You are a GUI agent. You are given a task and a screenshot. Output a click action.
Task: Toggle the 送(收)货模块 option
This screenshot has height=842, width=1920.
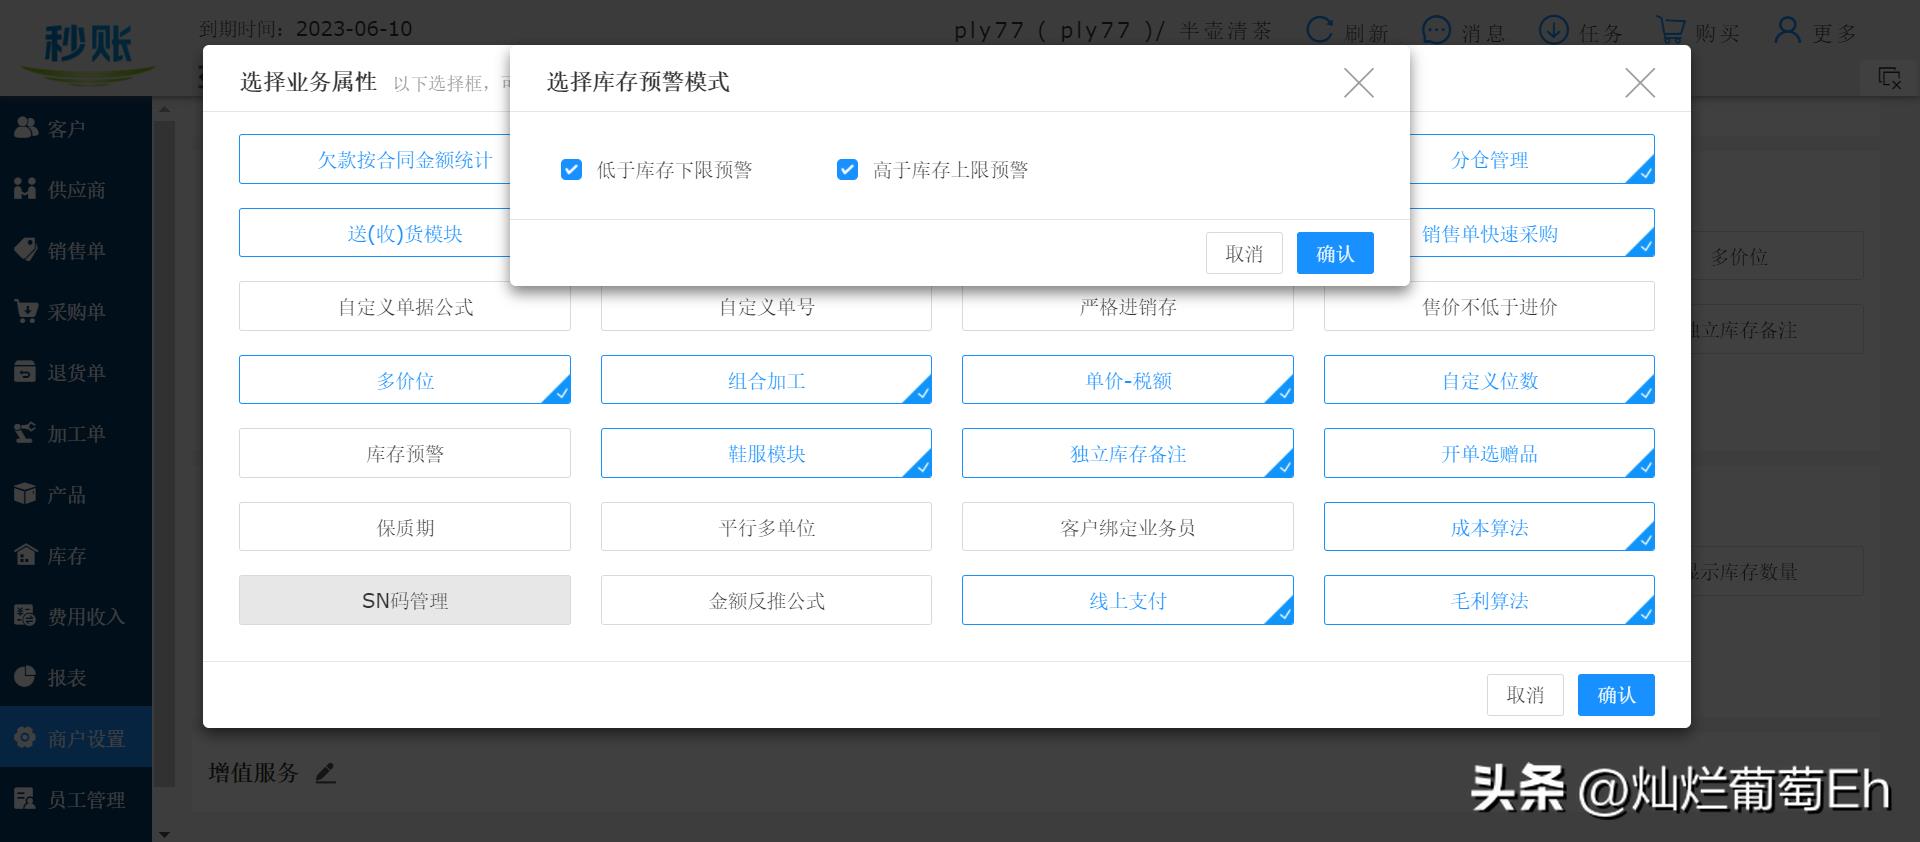375,233
